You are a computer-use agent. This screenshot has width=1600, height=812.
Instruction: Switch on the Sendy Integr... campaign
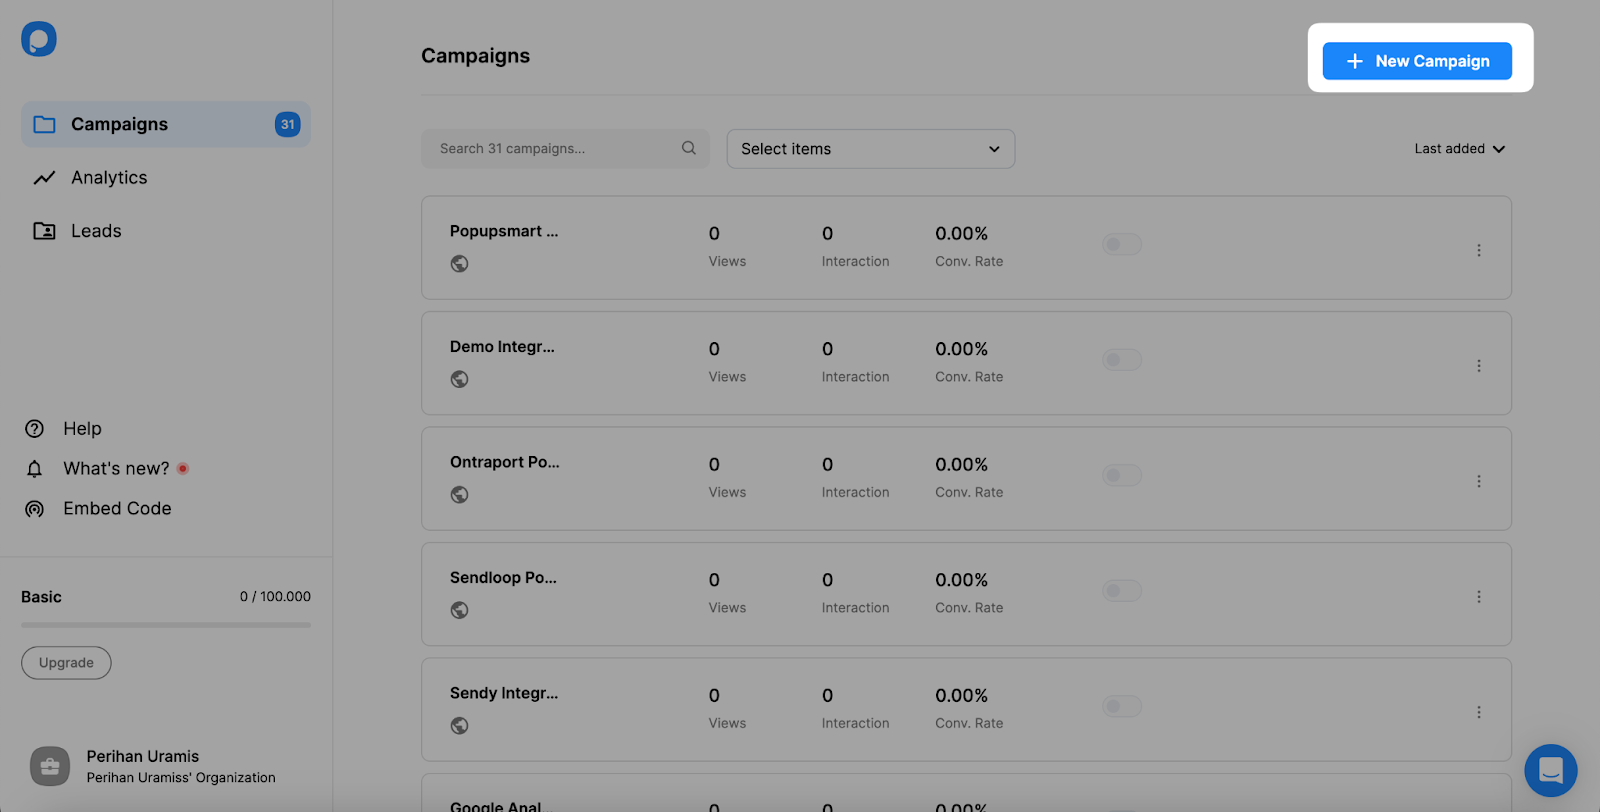(x=1121, y=706)
